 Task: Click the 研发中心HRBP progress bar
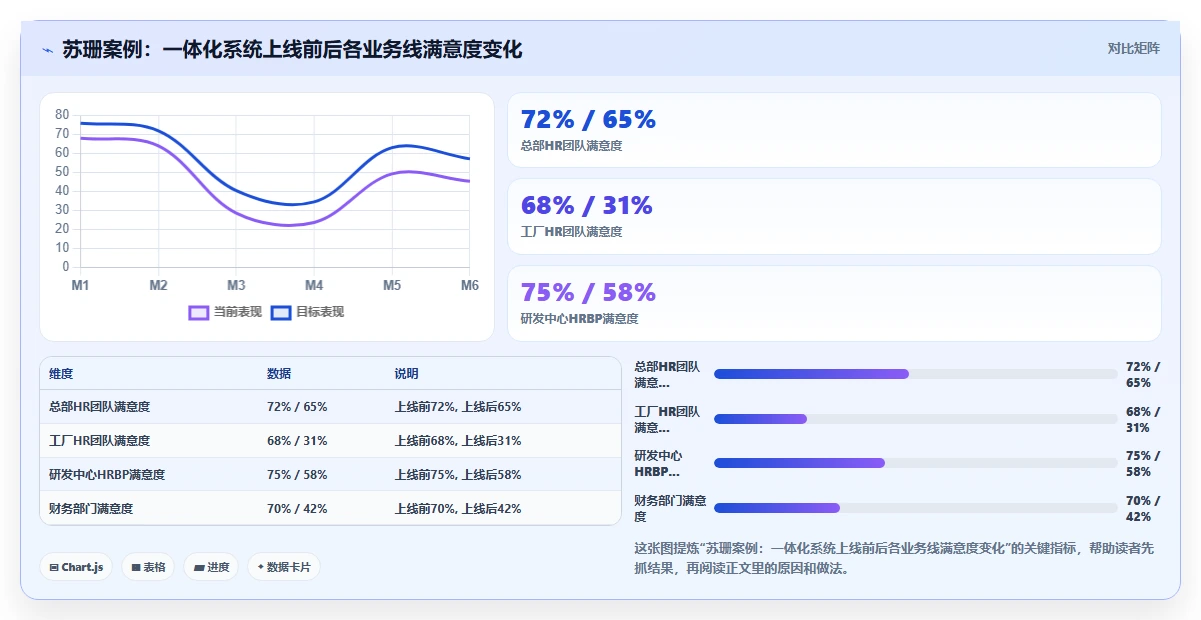point(915,463)
